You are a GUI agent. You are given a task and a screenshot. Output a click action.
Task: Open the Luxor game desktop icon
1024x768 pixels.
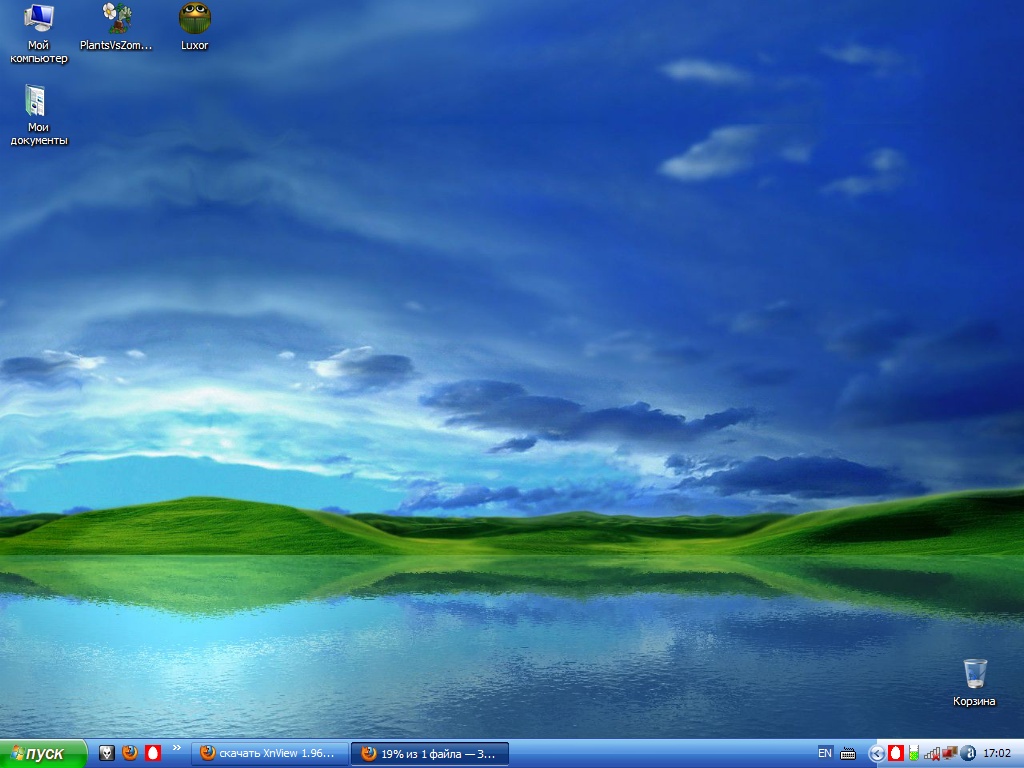(x=194, y=18)
